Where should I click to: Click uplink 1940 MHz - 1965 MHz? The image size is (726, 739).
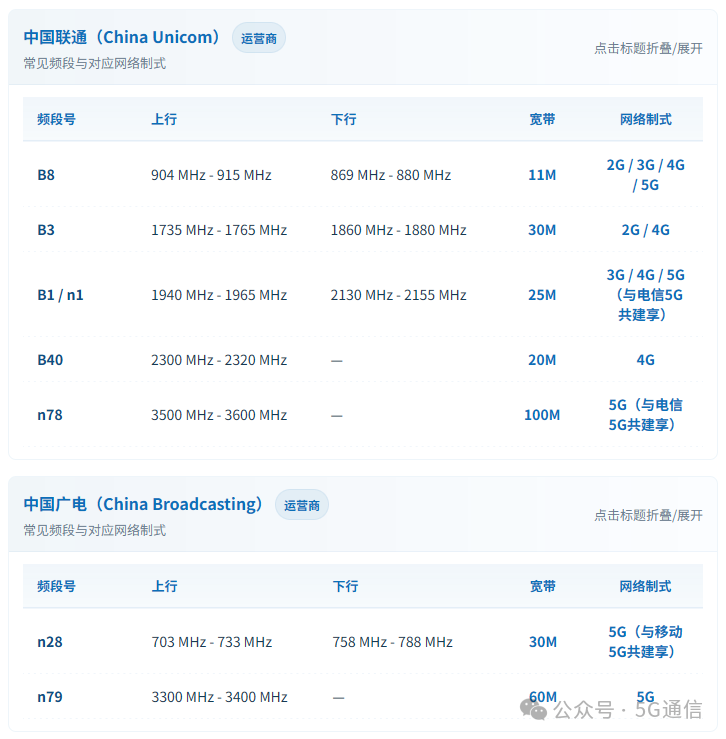[219, 295]
